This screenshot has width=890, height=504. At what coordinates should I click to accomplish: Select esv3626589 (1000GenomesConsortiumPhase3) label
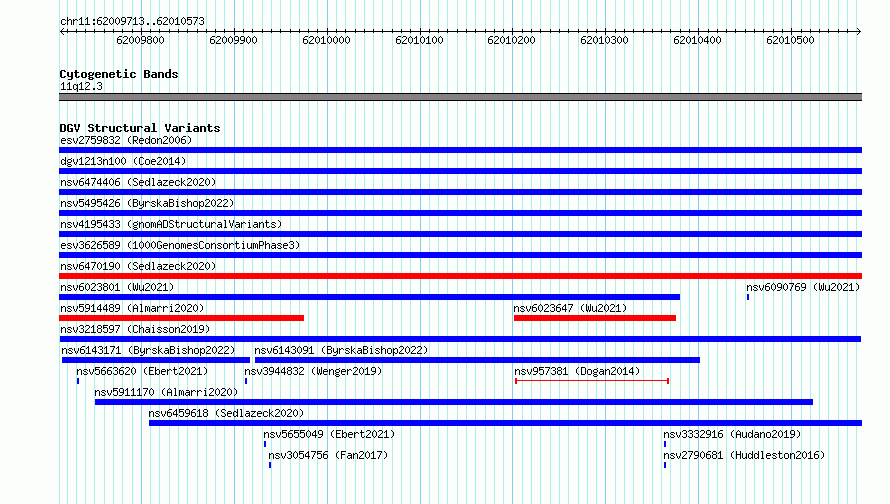(180, 245)
